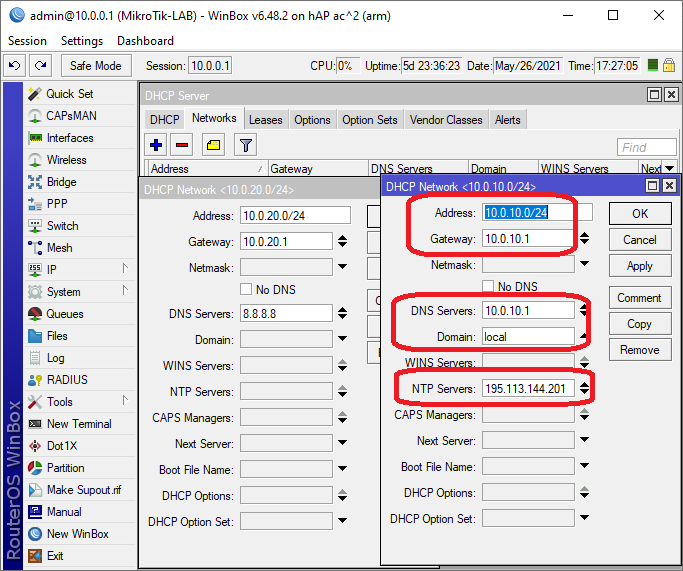Screen dimensions: 683x571
Task: Switch to Options tab
Action: 312,120
